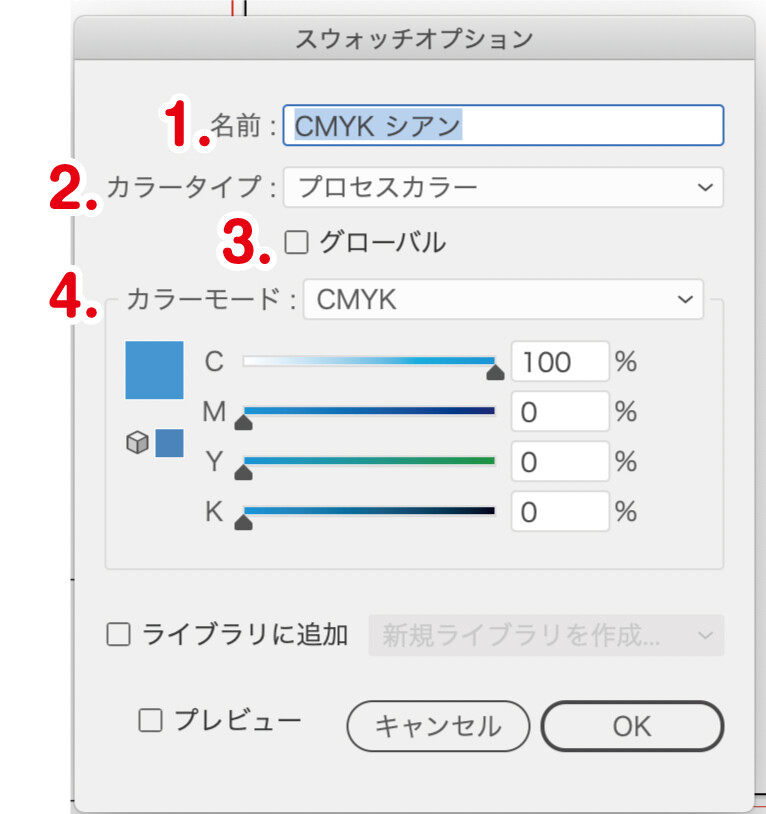Click the M magenta slider track

coord(370,411)
